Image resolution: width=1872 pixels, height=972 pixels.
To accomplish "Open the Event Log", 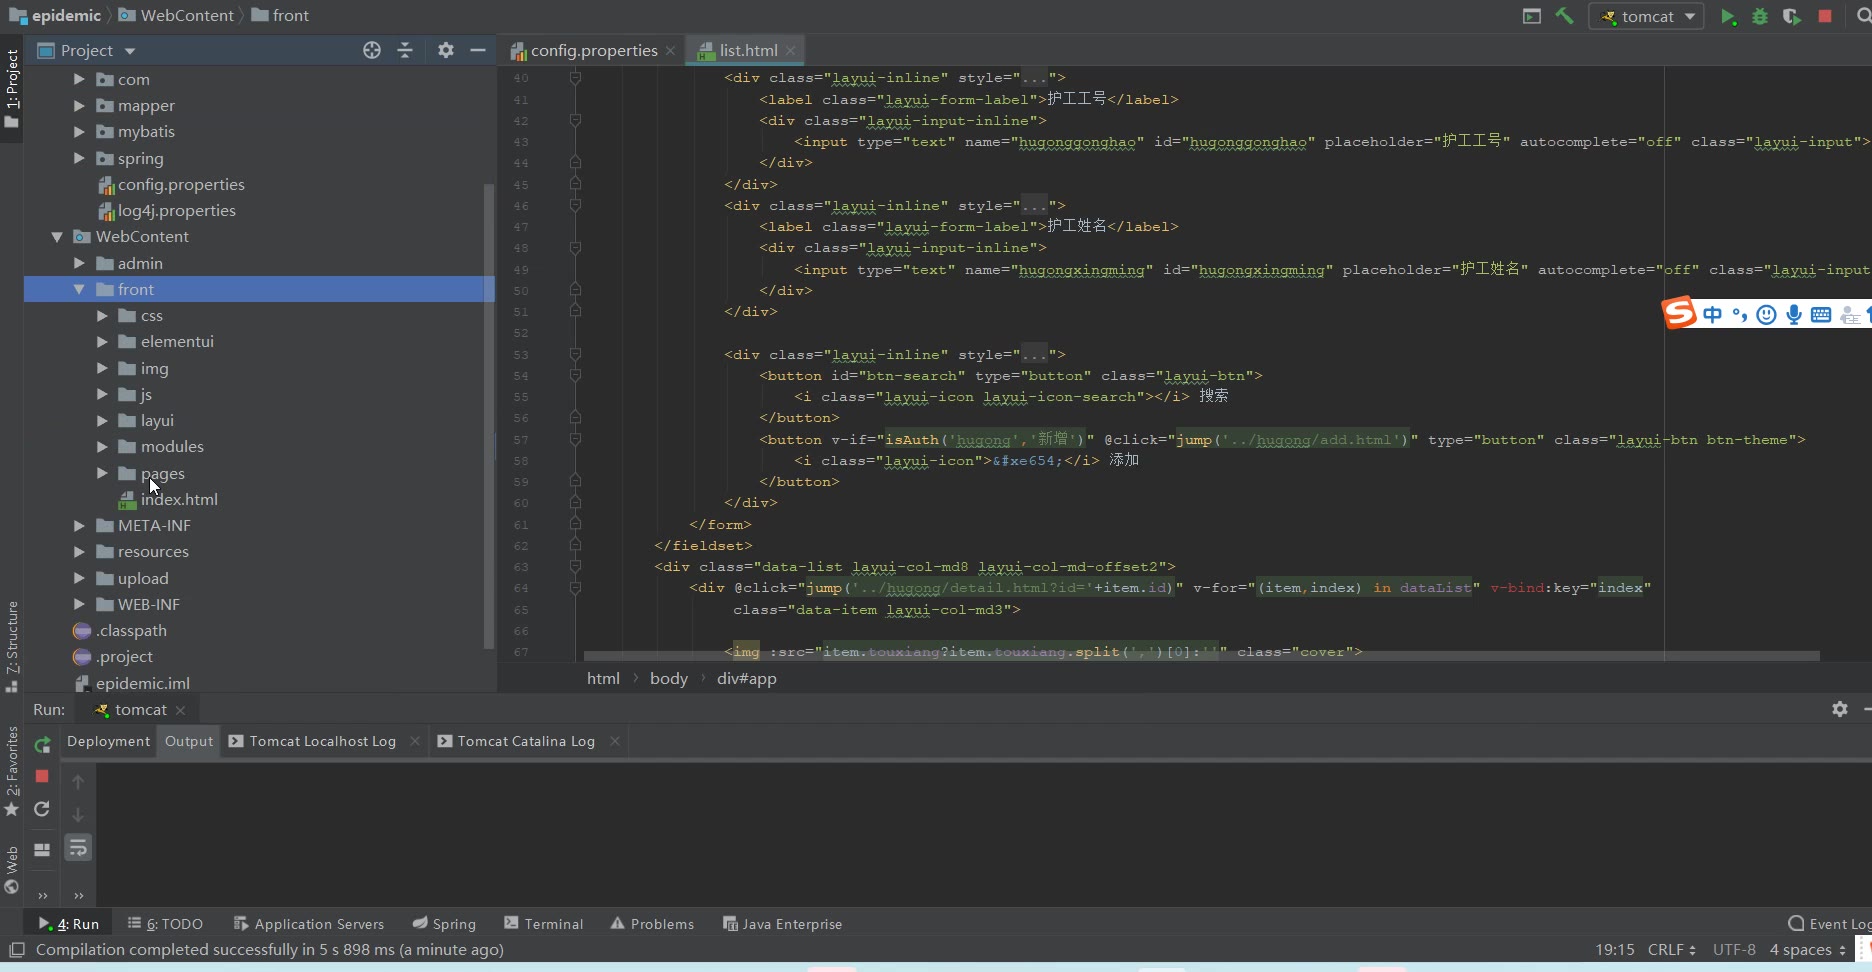I will 1830,924.
